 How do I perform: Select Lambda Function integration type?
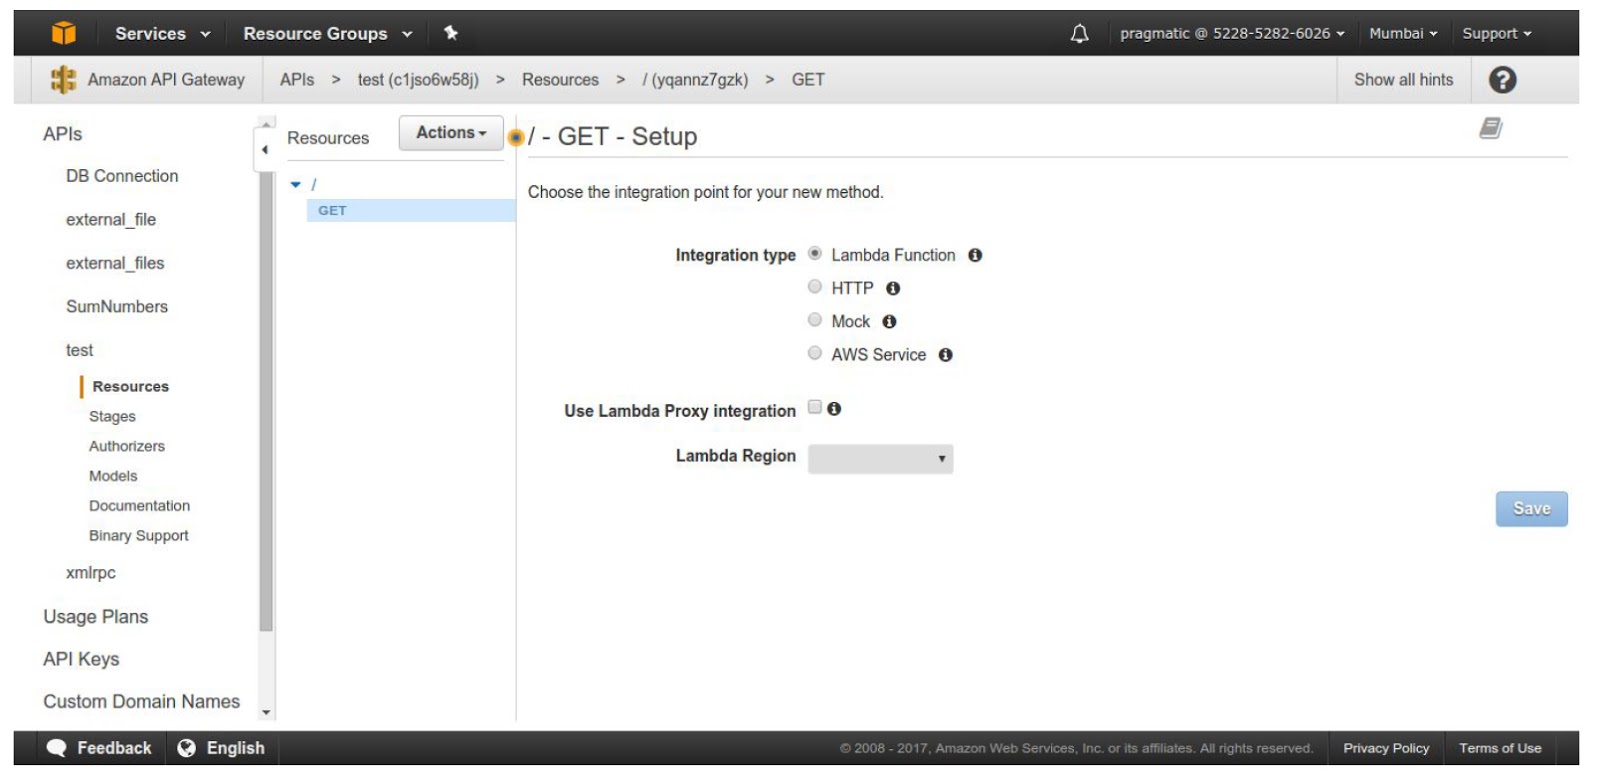(x=815, y=254)
